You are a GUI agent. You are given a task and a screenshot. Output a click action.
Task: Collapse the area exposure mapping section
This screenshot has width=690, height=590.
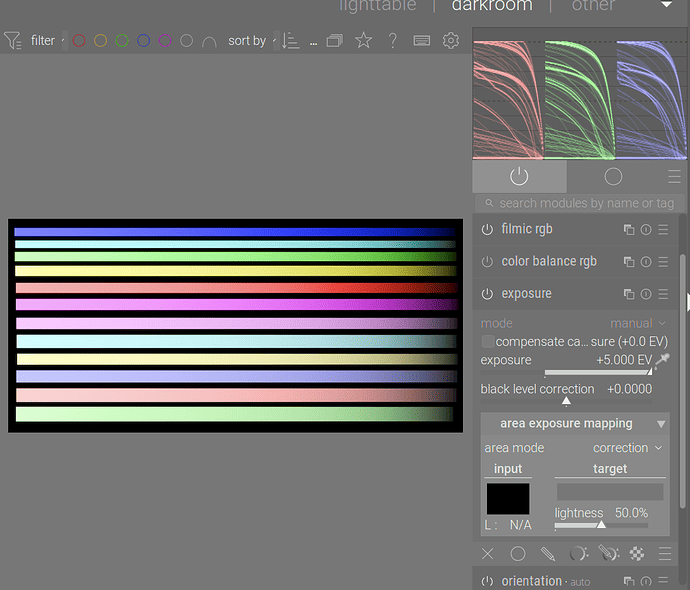coord(660,424)
